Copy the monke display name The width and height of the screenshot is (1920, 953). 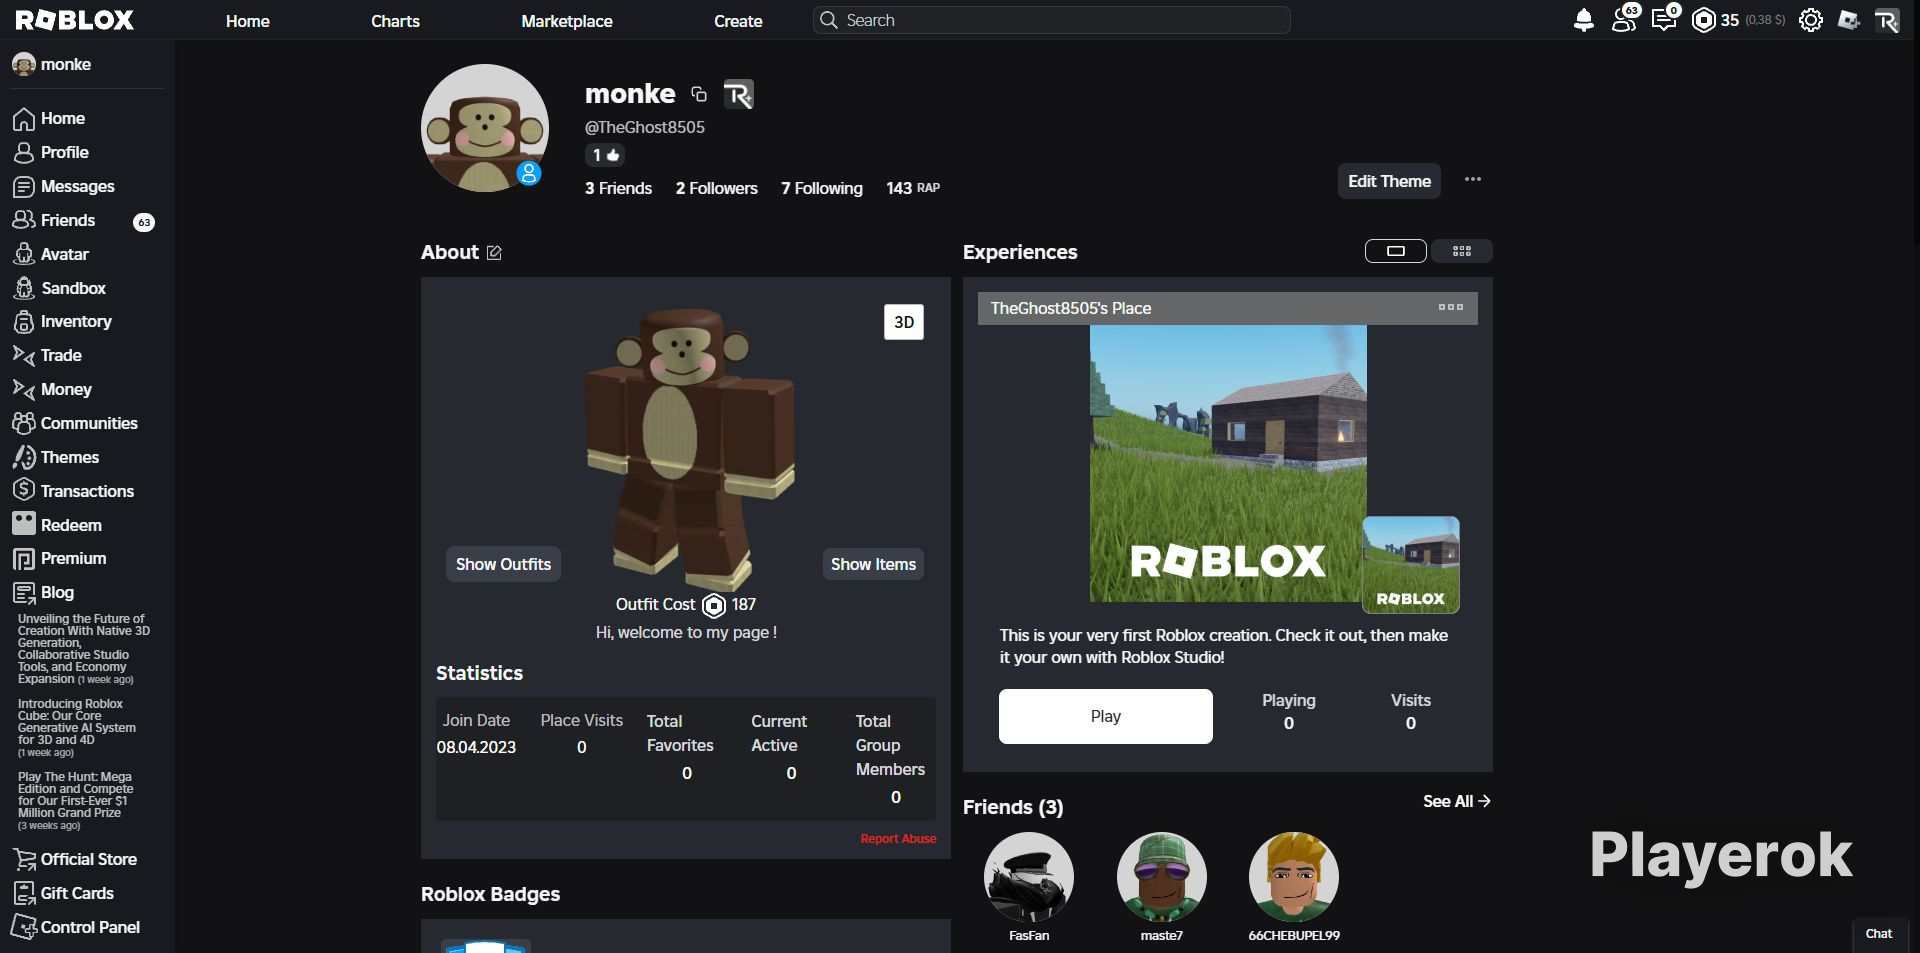[699, 94]
